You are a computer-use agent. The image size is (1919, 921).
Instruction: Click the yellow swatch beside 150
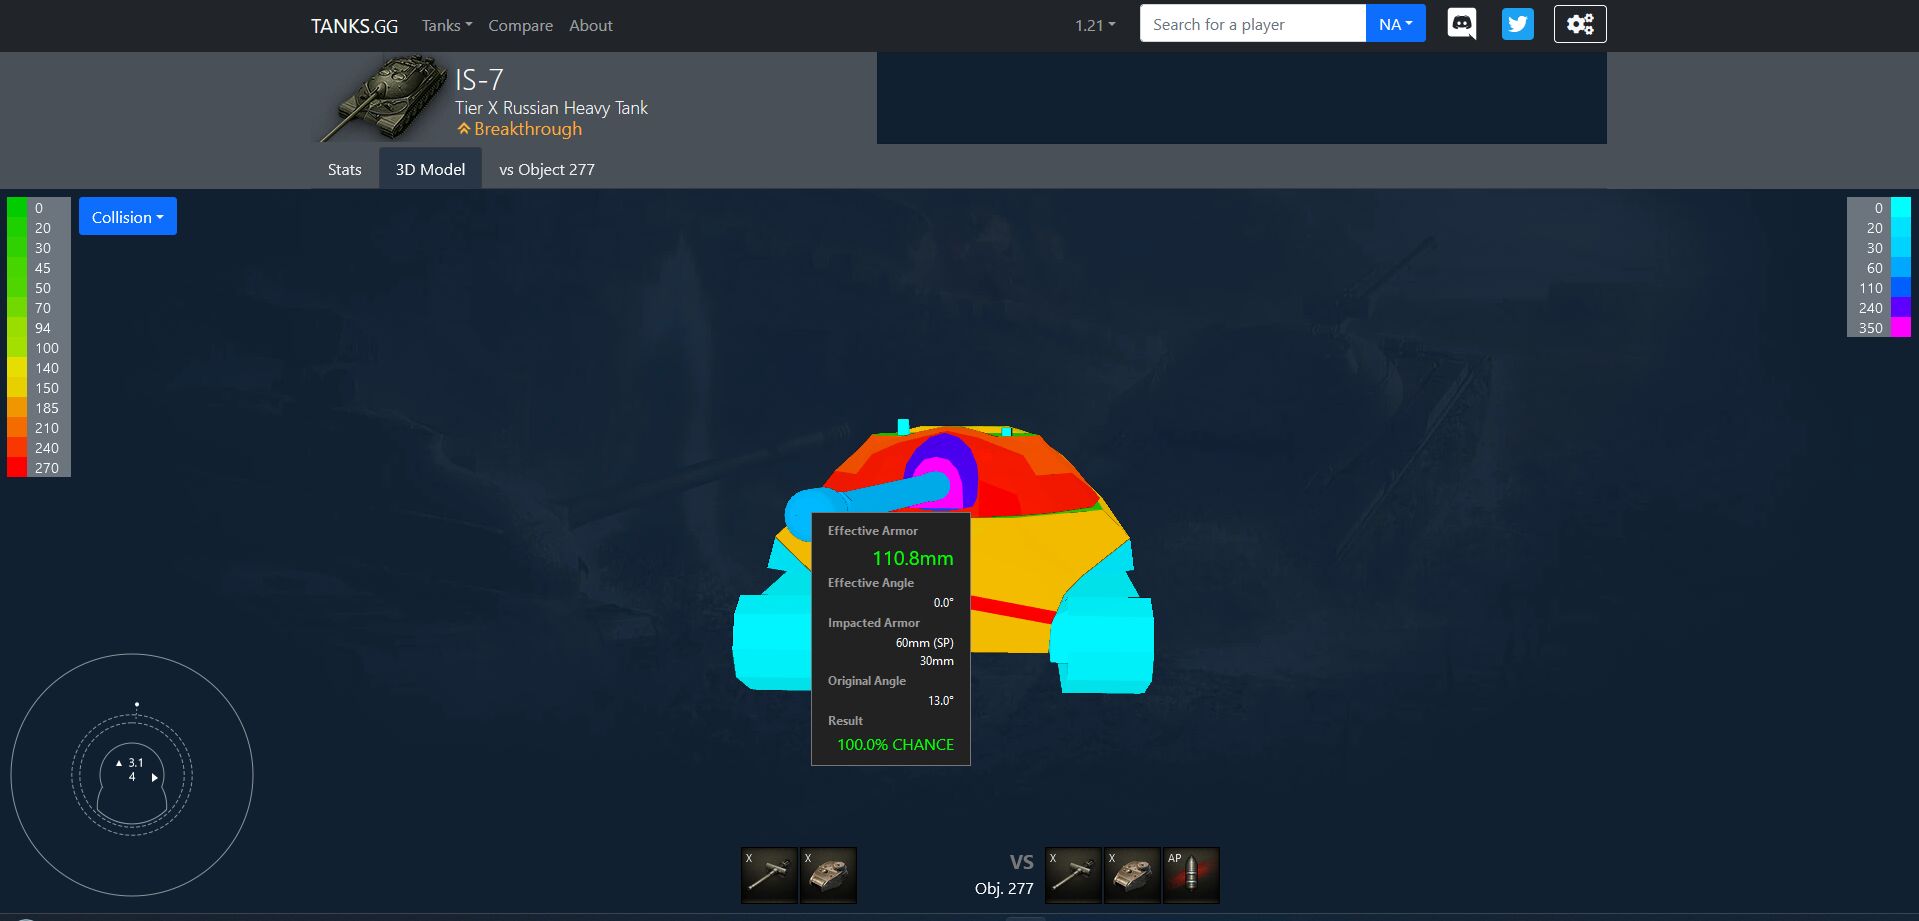point(17,387)
